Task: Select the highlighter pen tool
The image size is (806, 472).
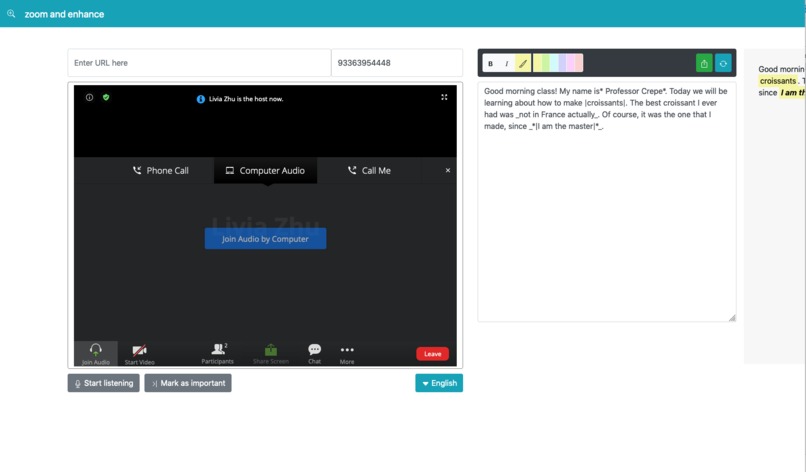Action: pos(523,63)
